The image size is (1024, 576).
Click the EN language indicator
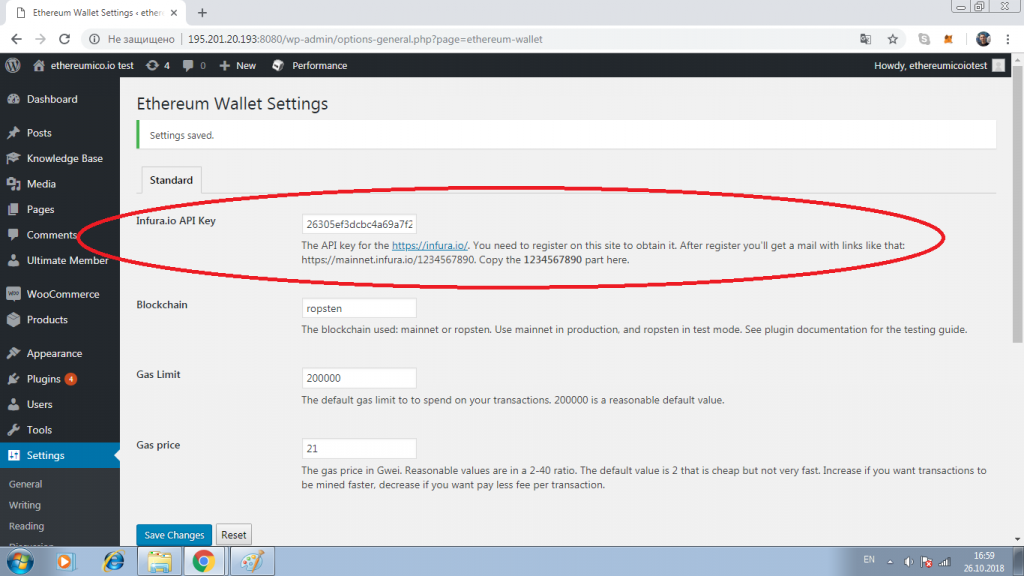pos(869,560)
